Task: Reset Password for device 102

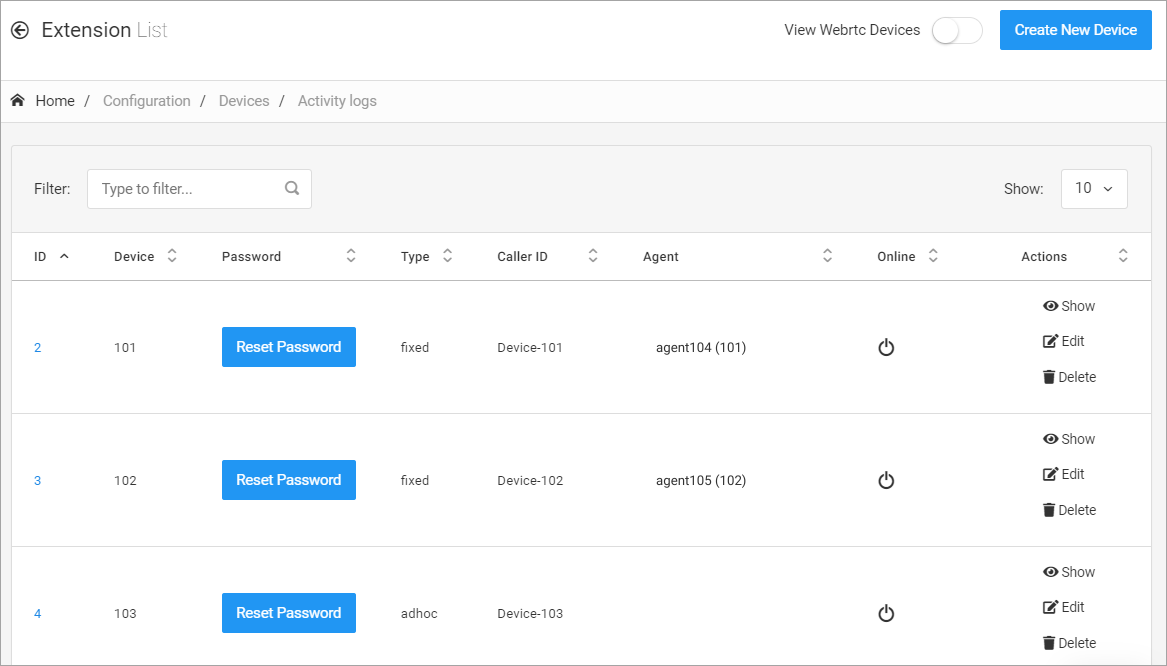Action: [x=289, y=480]
